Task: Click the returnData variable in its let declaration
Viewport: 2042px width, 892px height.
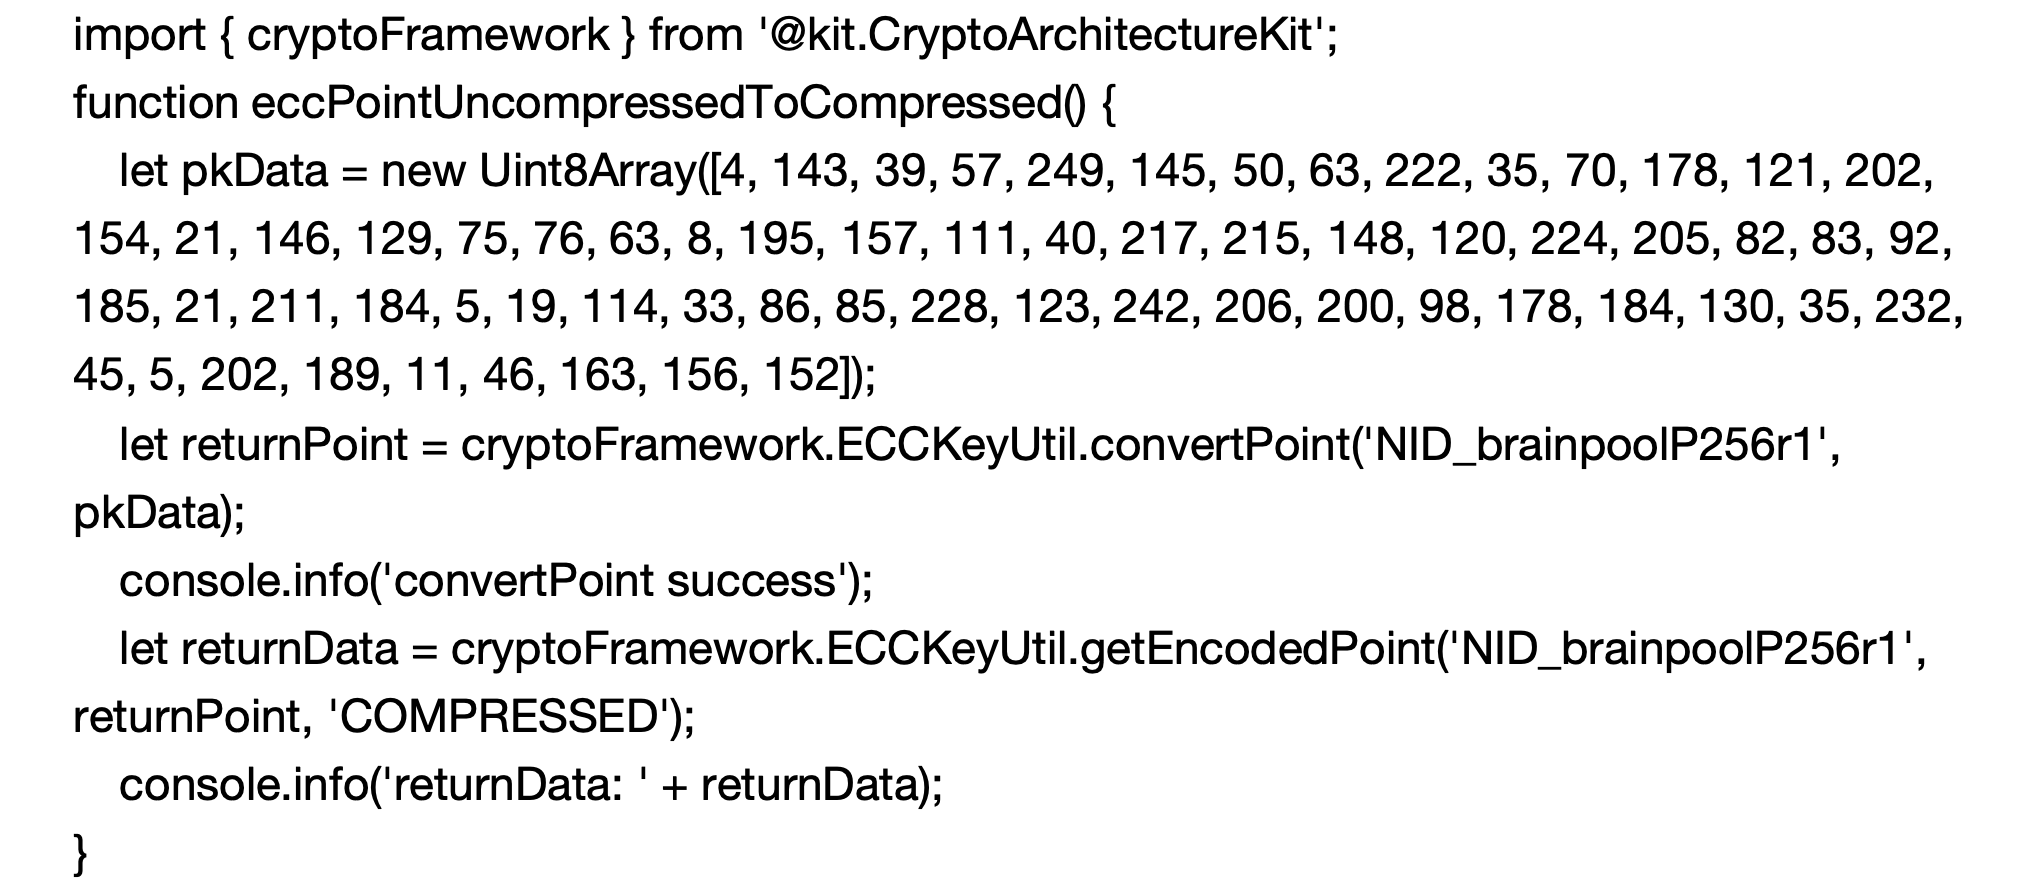Action: [x=289, y=649]
